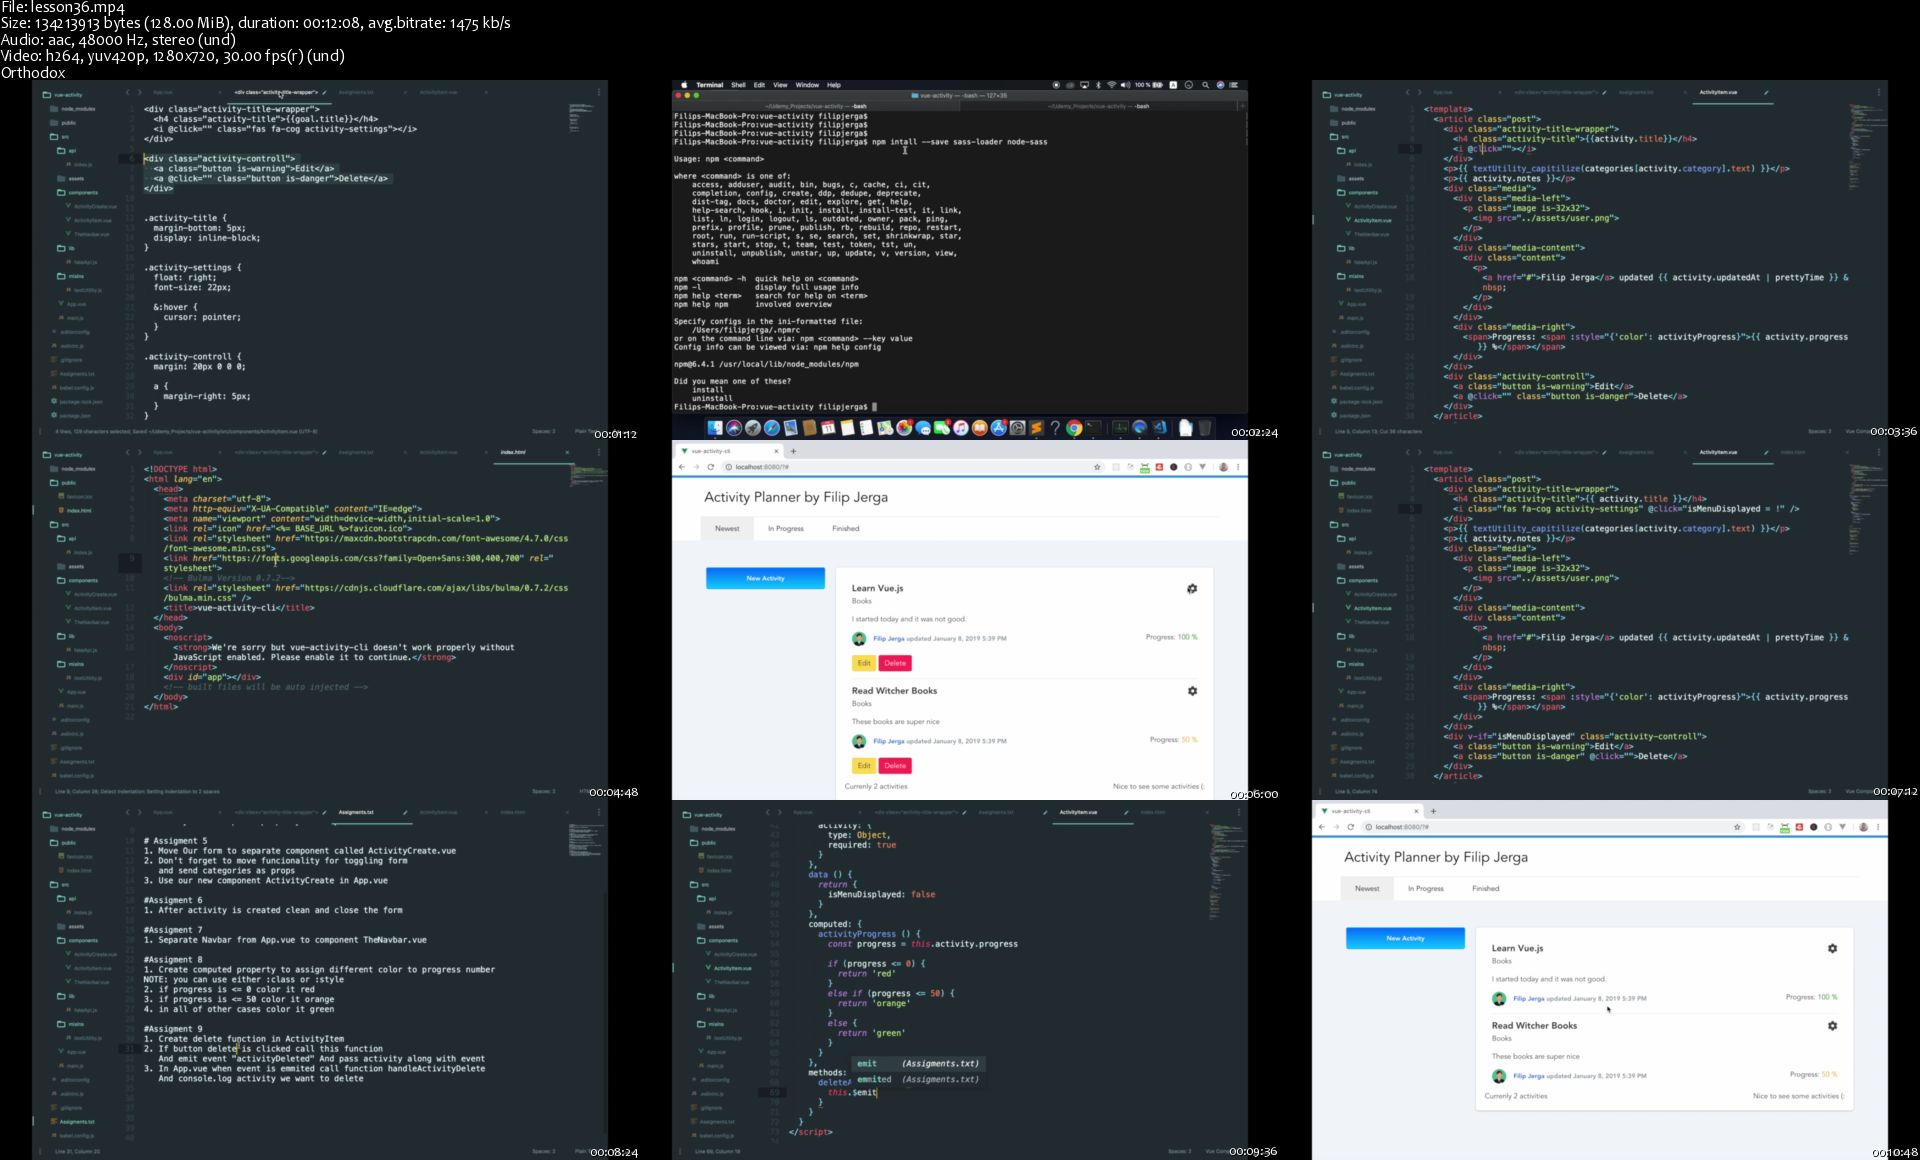
Task: Click localhost address bar in 00:06:00 frame
Action: pos(905,467)
